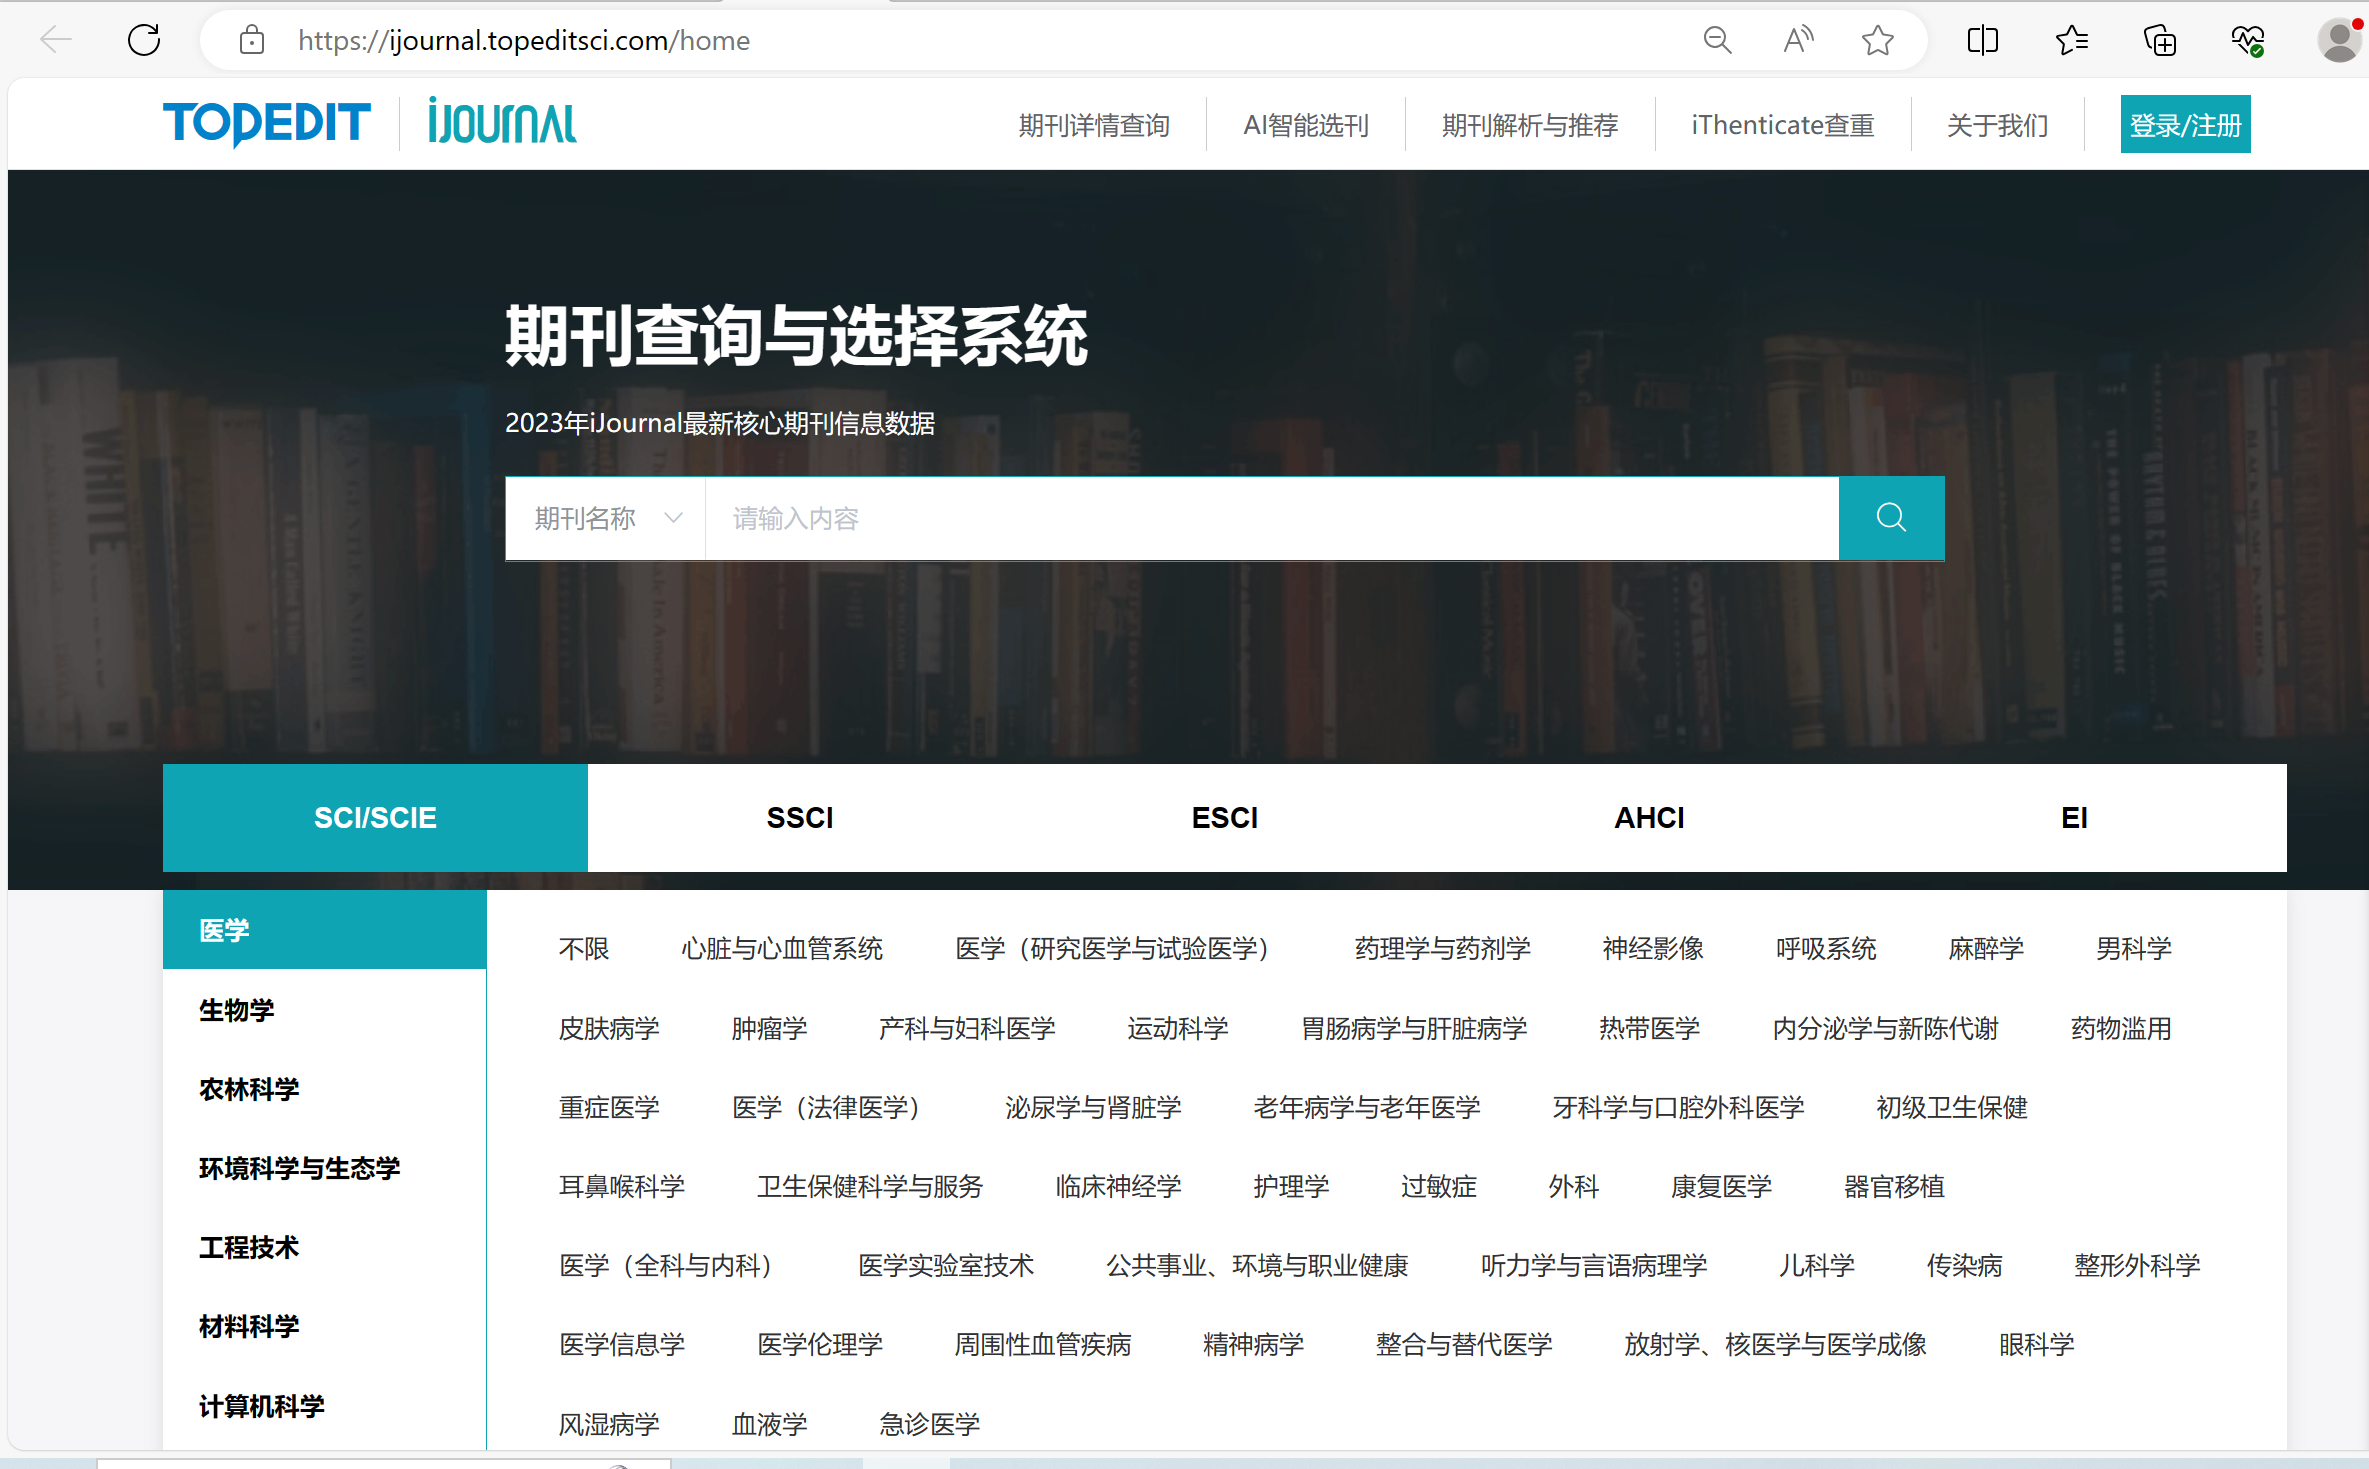Click the zoom magnifier in address bar
Screen dimensions: 2369x1469
tap(1717, 40)
